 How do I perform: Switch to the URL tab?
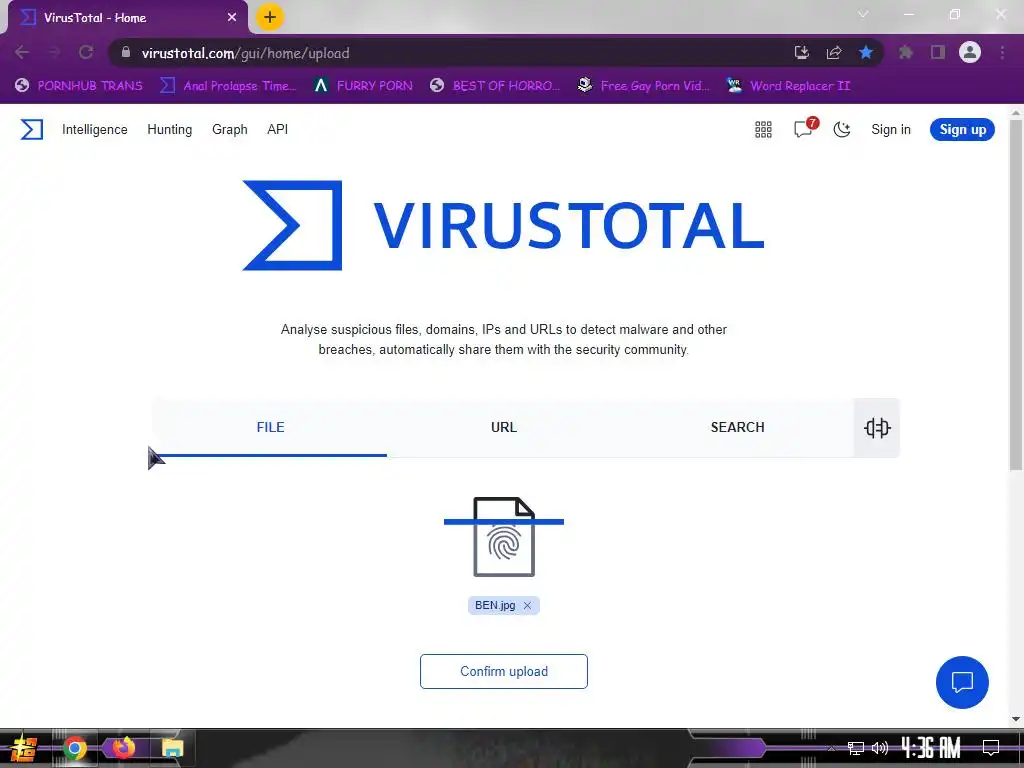click(x=504, y=427)
